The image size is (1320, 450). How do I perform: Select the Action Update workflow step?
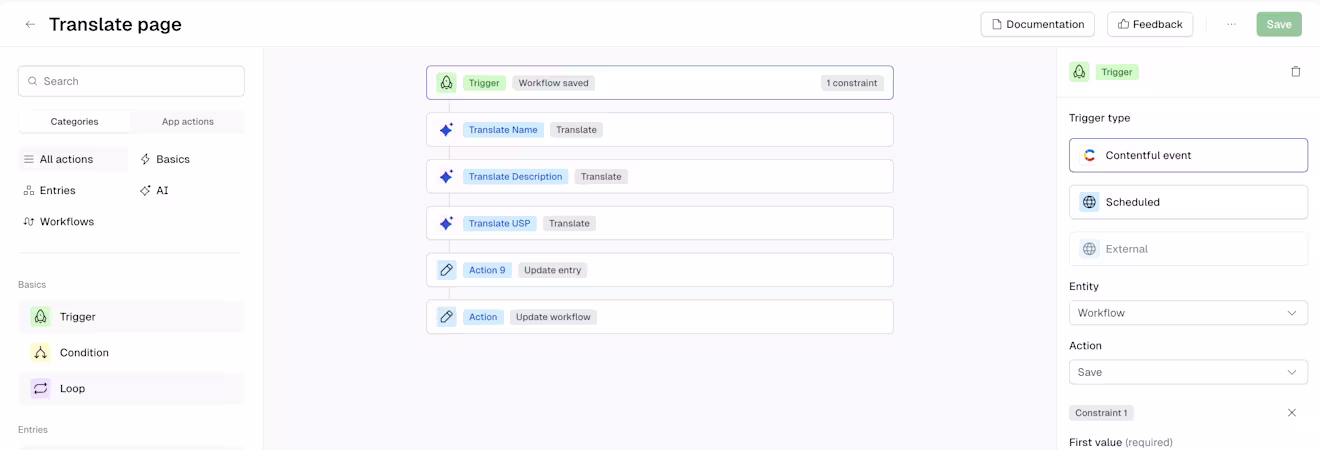[x=660, y=317]
